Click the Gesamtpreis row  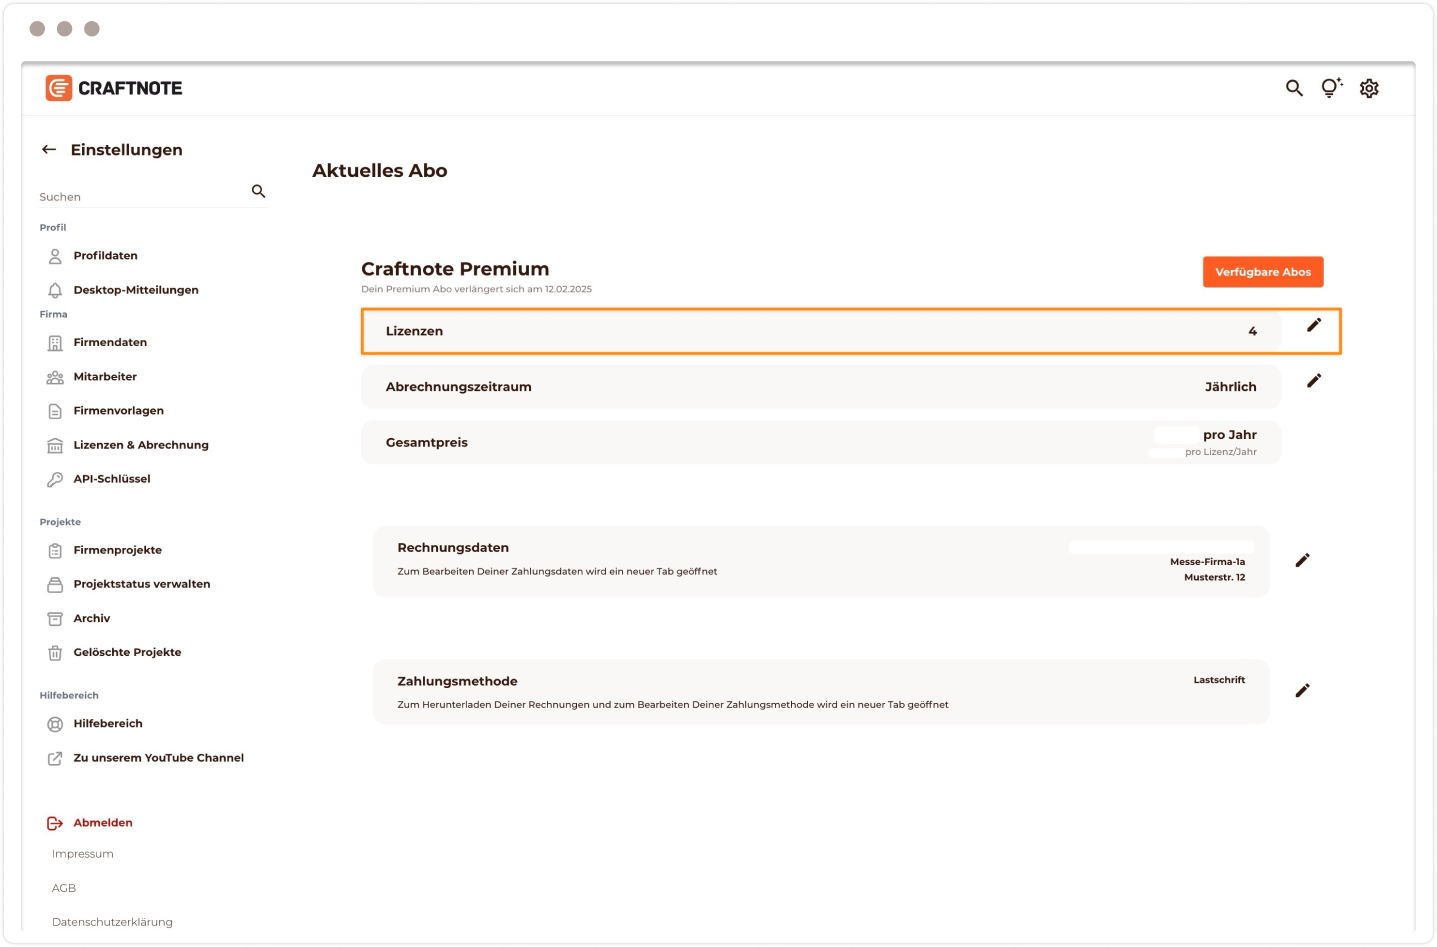pyautogui.click(x=821, y=442)
